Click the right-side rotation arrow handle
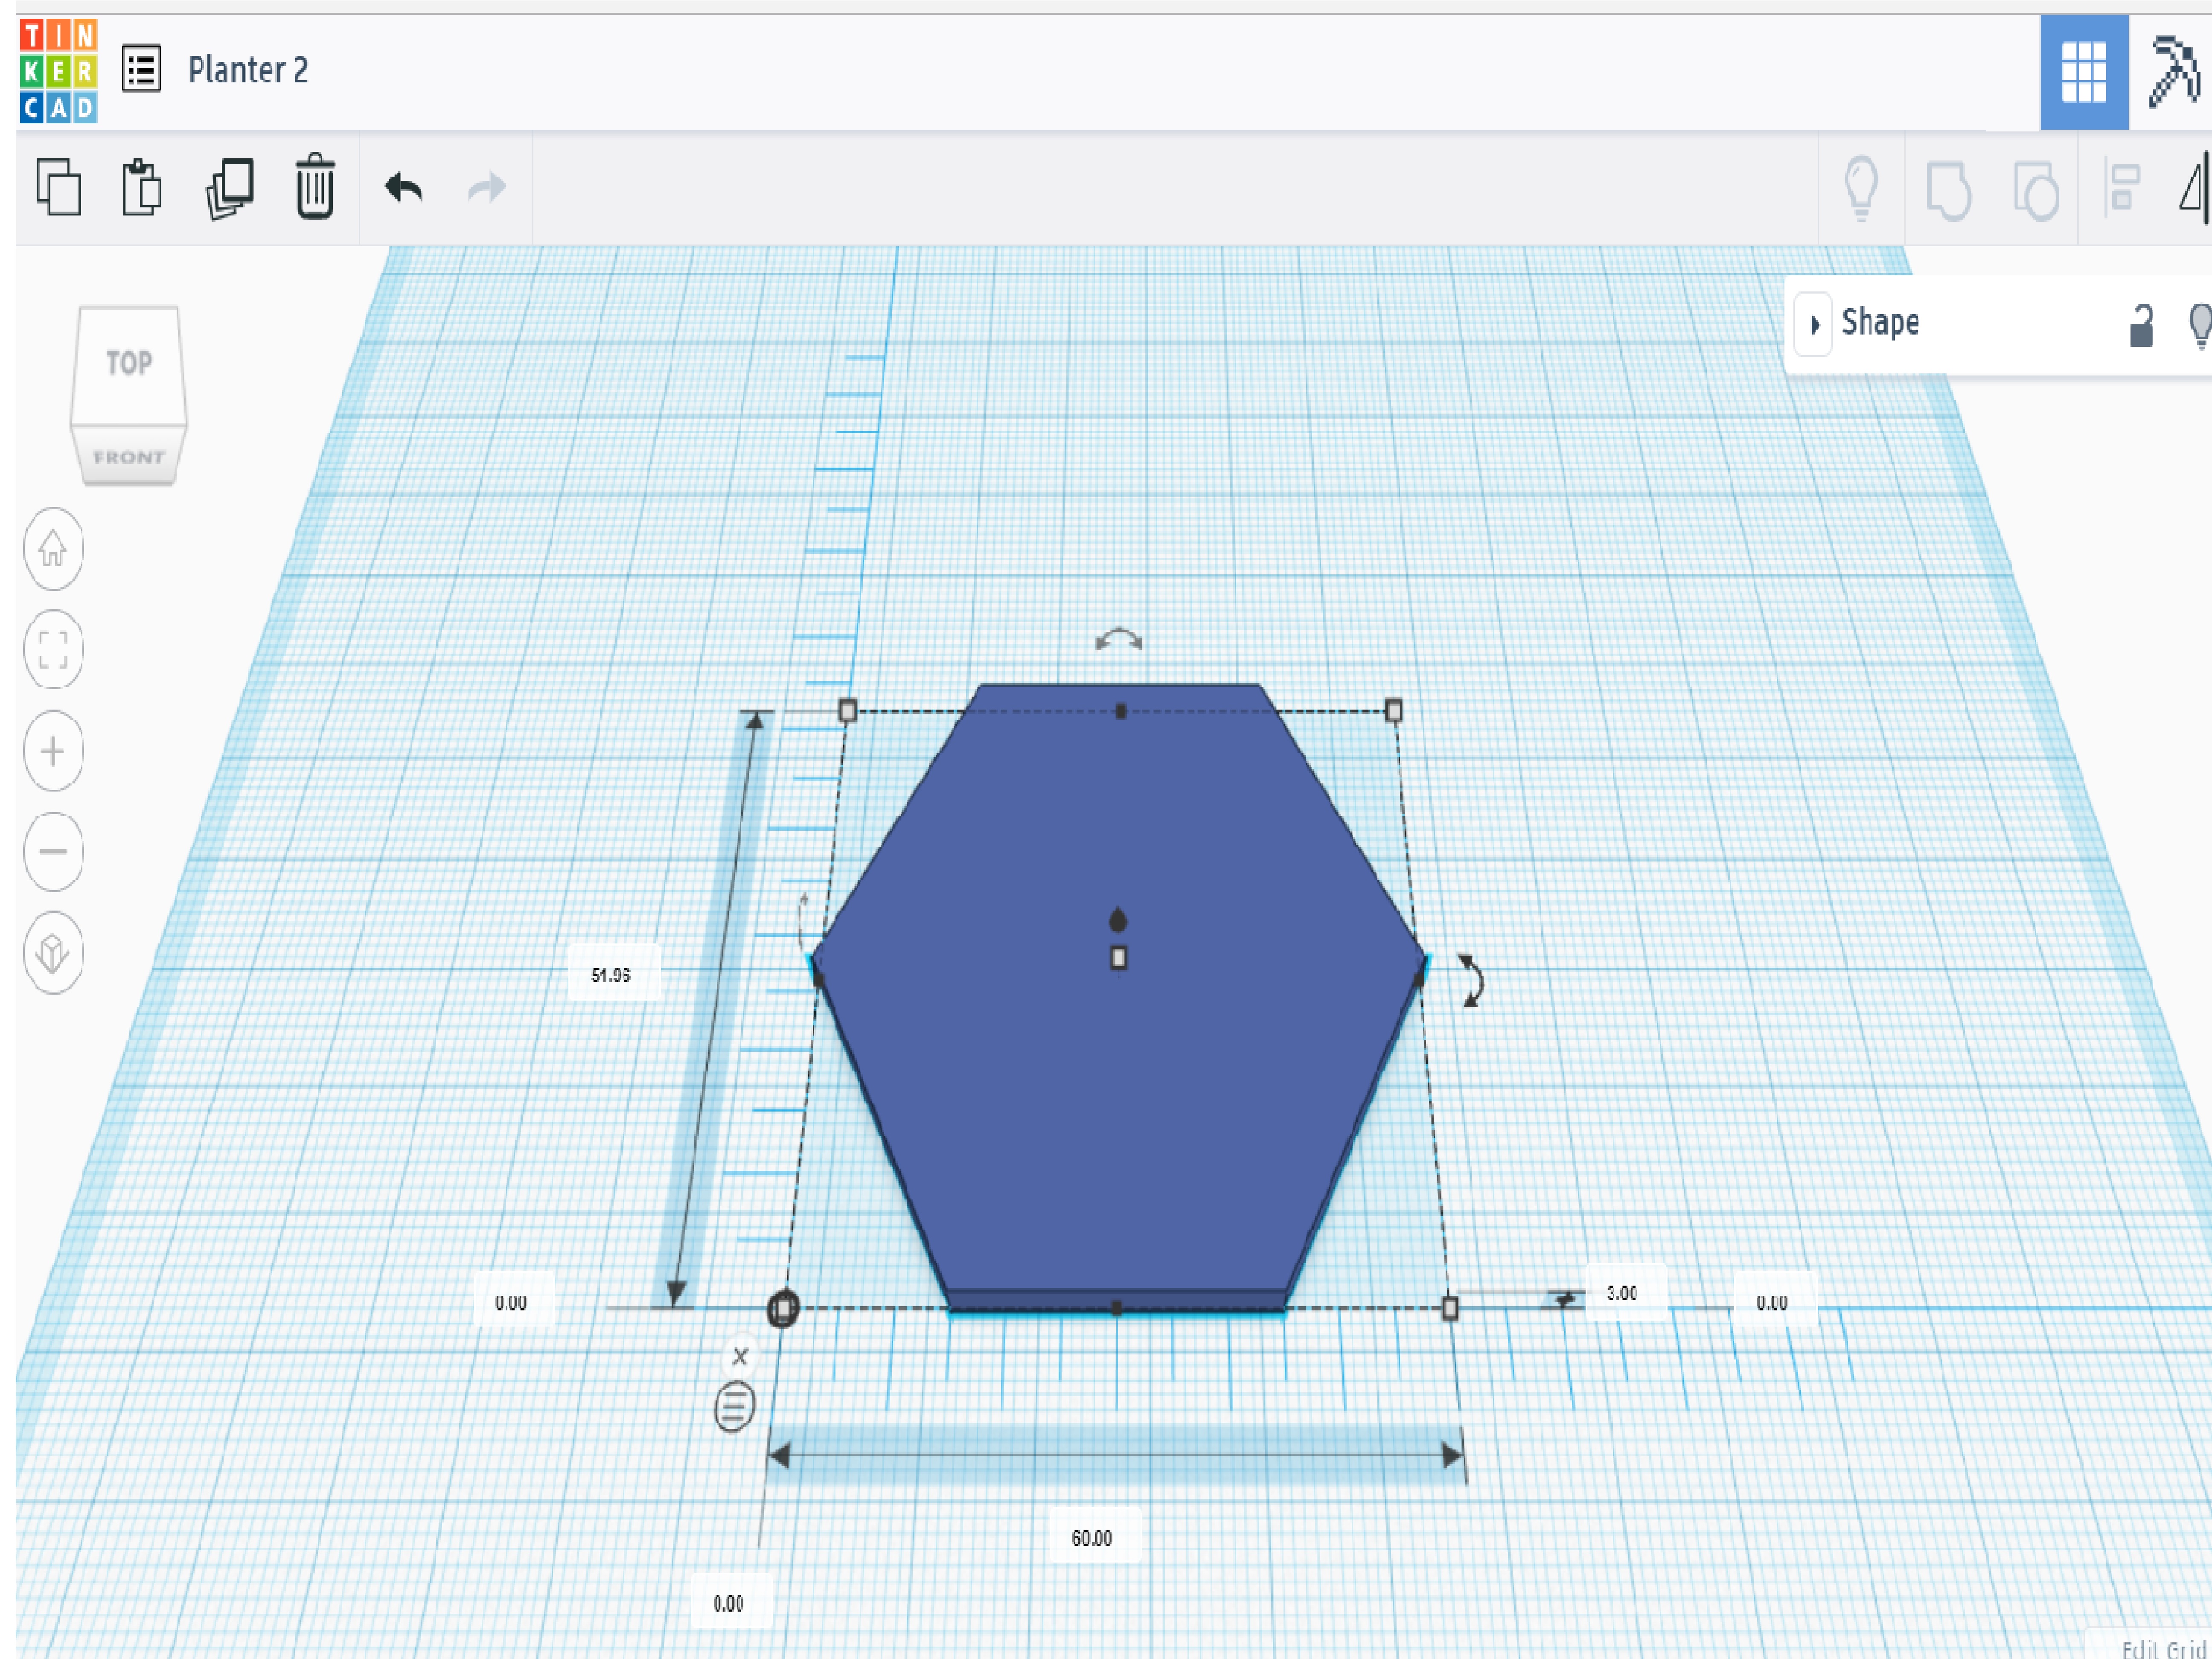2212x1659 pixels. pyautogui.click(x=1470, y=980)
